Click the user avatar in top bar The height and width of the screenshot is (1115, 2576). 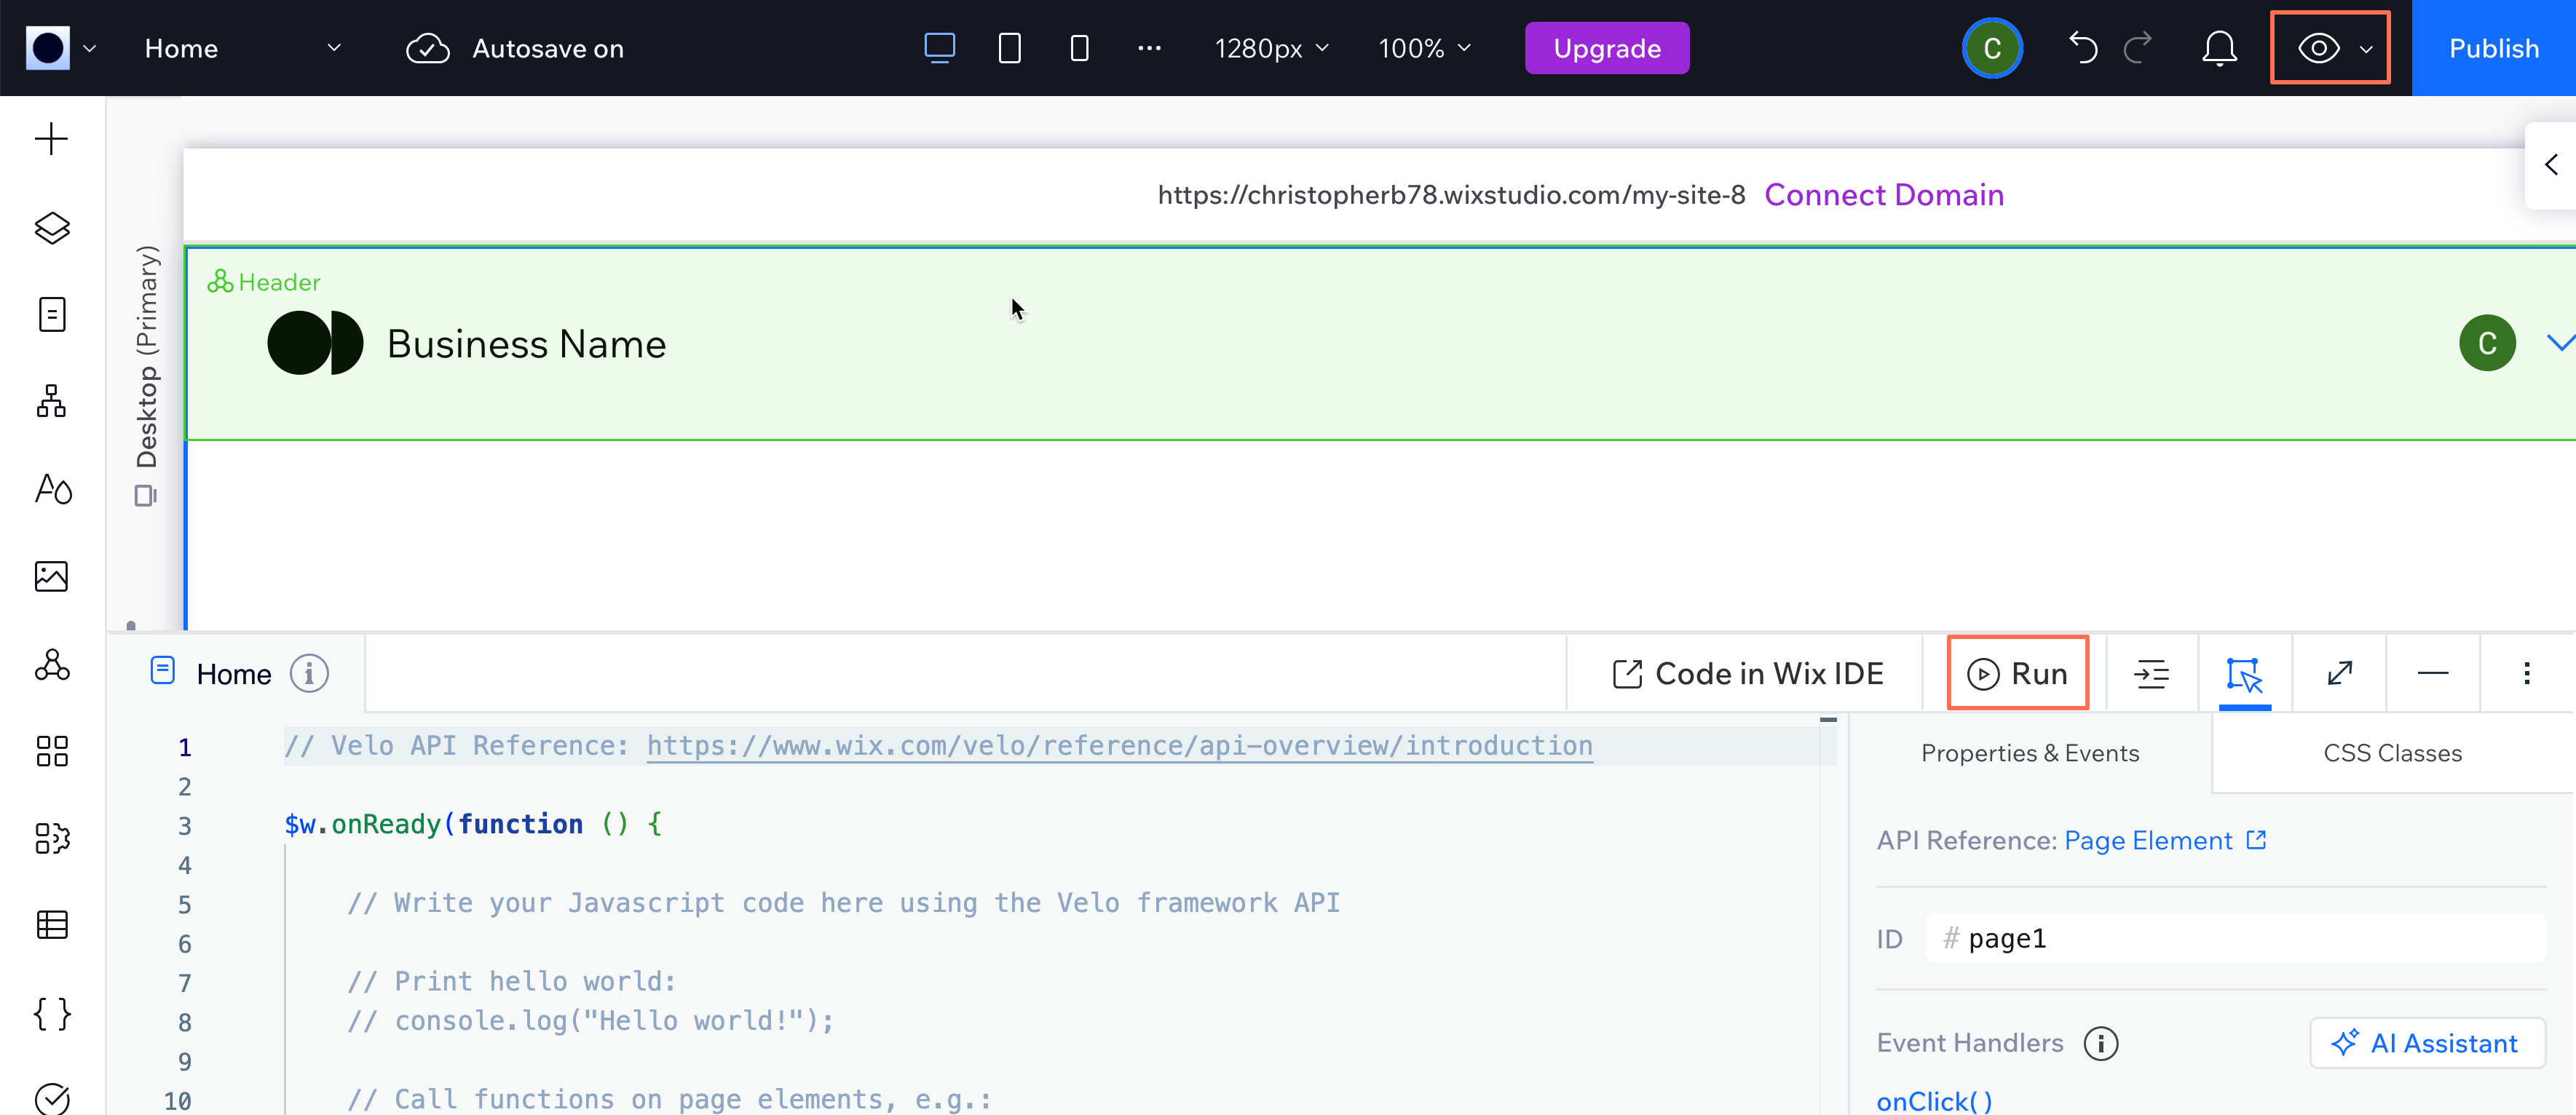(1992, 48)
